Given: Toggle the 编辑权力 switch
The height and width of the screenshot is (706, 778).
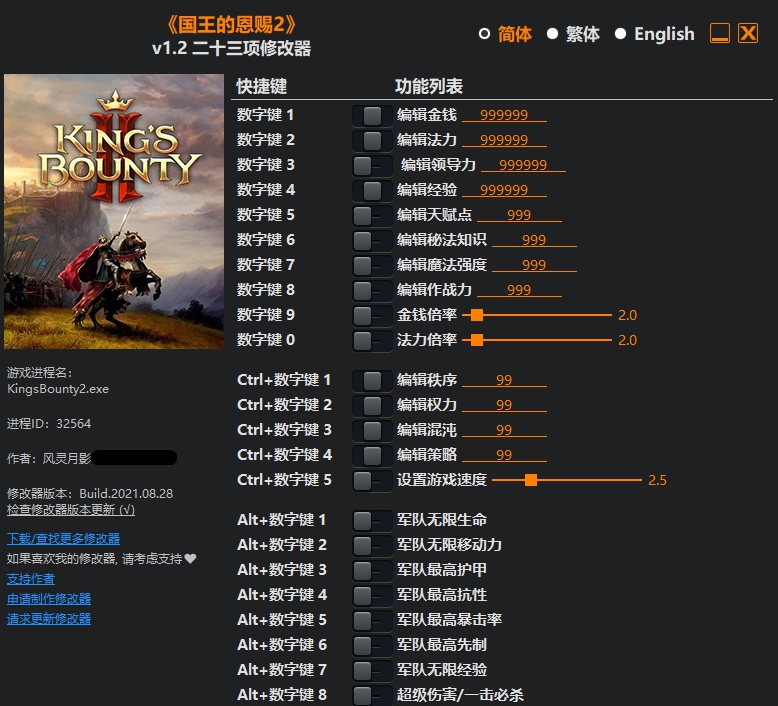Looking at the screenshot, I should (372, 406).
